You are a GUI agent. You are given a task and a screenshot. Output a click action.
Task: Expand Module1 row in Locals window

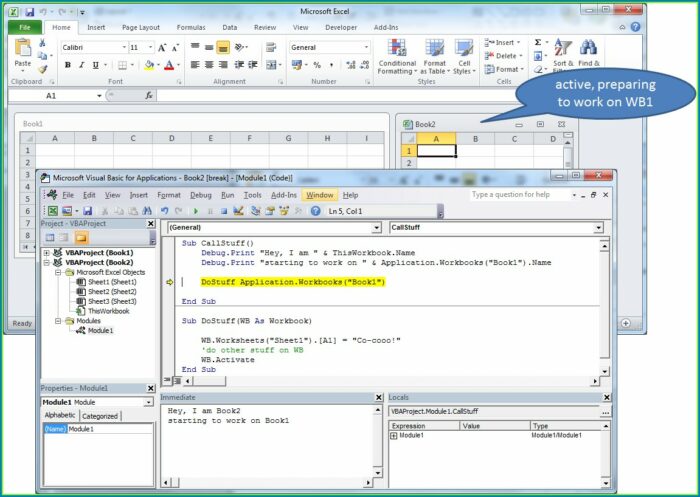[394, 436]
